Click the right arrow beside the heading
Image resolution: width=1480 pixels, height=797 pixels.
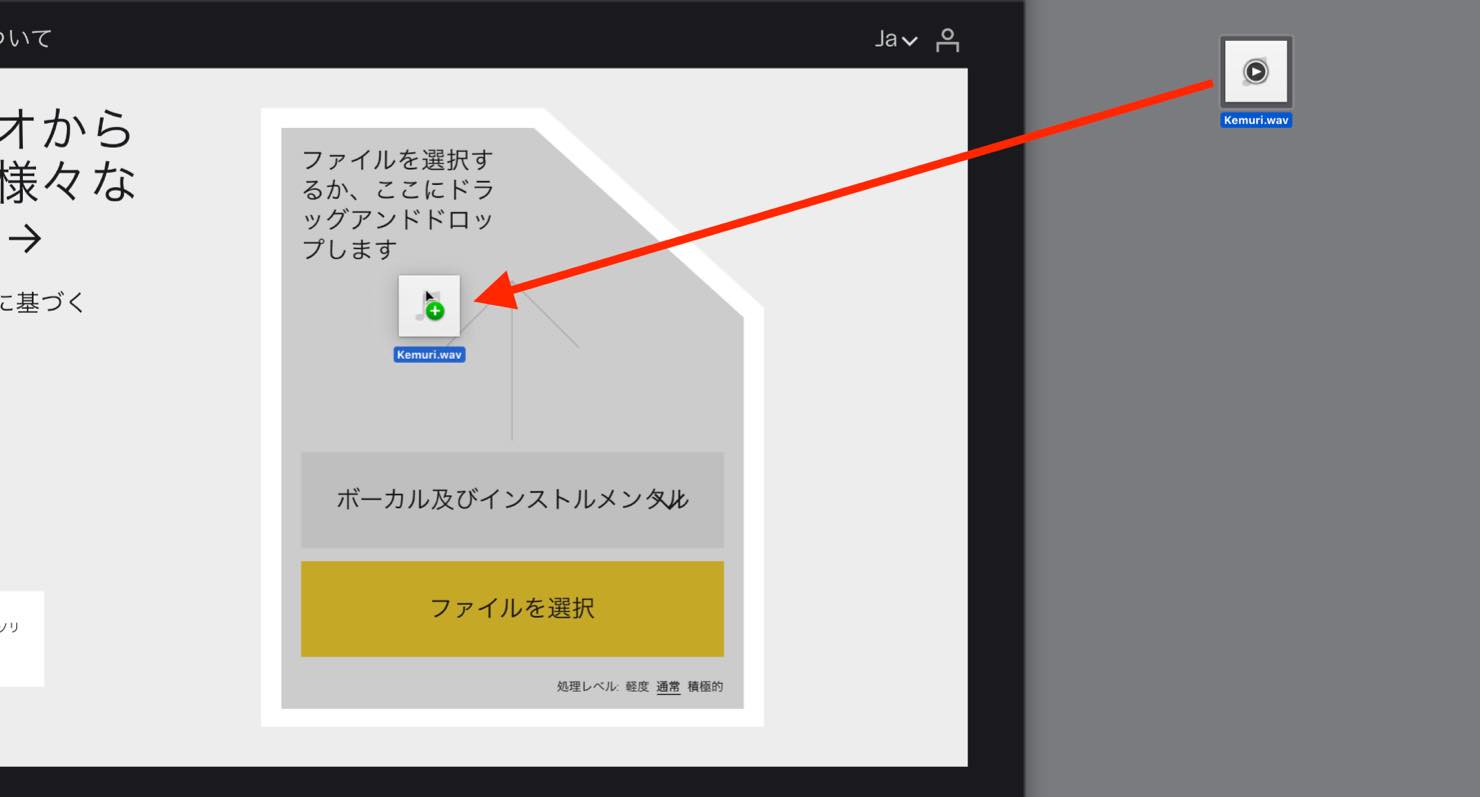(x=25, y=238)
